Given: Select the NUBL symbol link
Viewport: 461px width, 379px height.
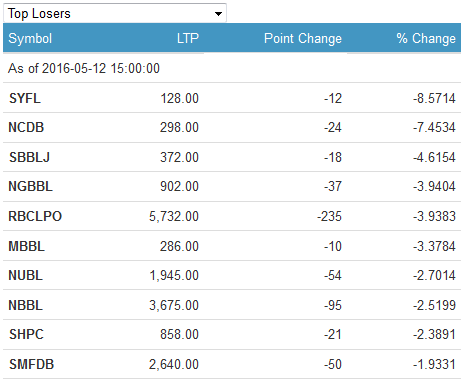Looking at the screenshot, I should coord(26,275).
